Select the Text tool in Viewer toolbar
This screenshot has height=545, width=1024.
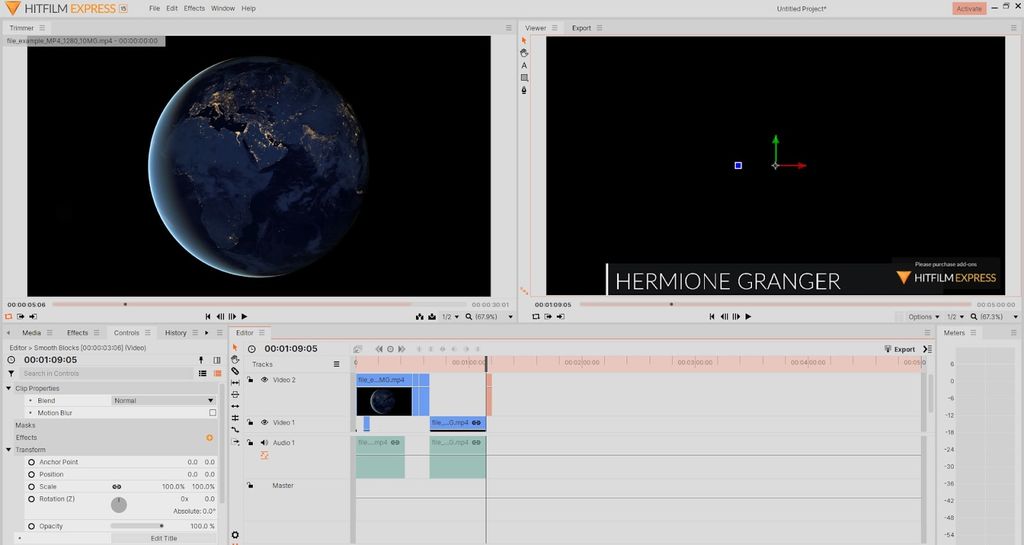click(x=524, y=65)
